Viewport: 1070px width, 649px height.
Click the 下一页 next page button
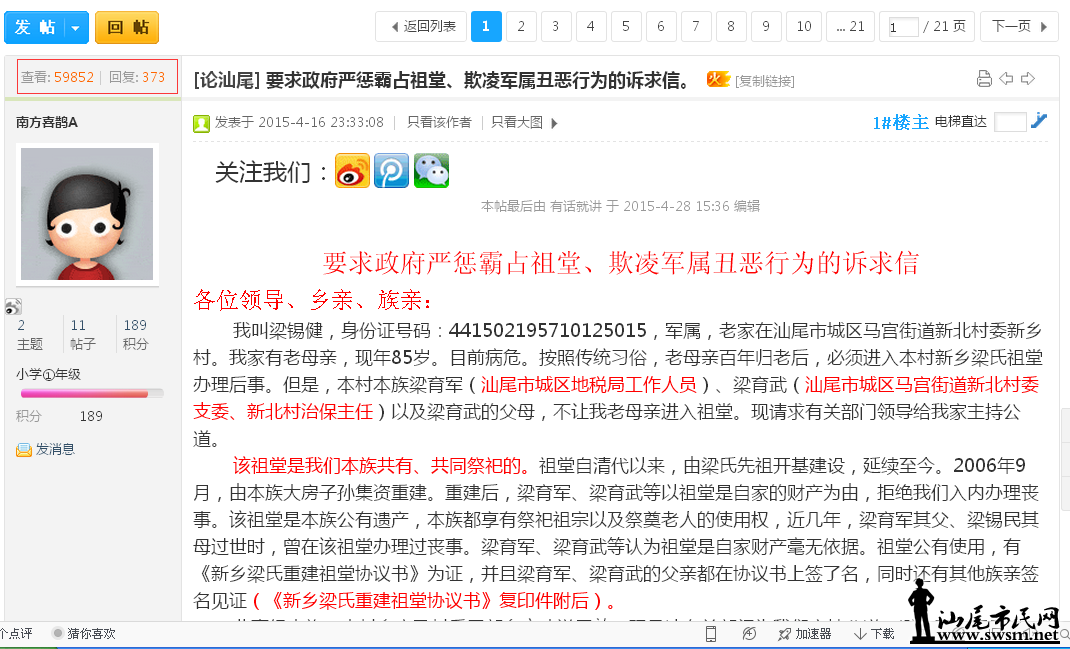(x=1019, y=27)
